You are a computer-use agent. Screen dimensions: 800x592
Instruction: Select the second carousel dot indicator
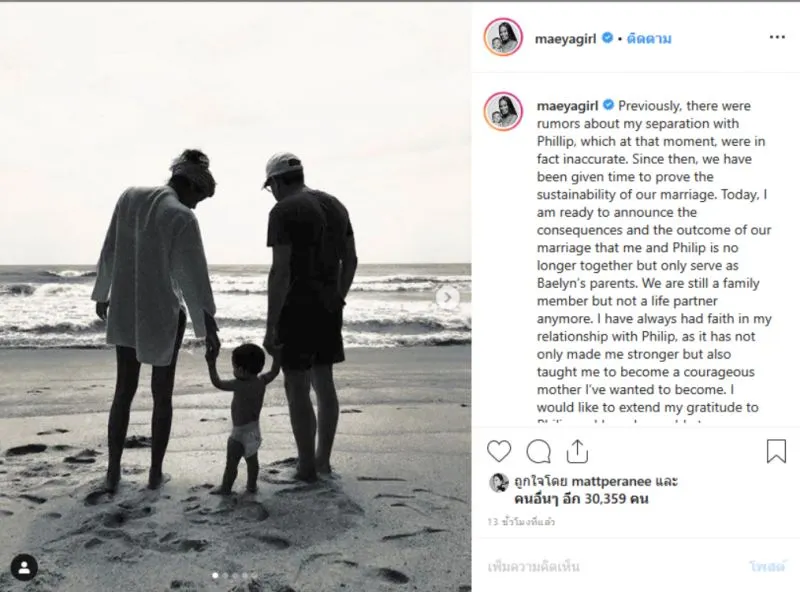pos(225,576)
